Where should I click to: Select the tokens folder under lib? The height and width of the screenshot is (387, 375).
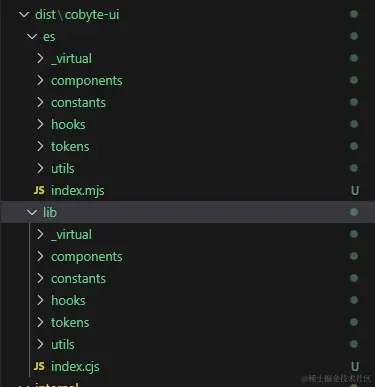[x=70, y=323]
